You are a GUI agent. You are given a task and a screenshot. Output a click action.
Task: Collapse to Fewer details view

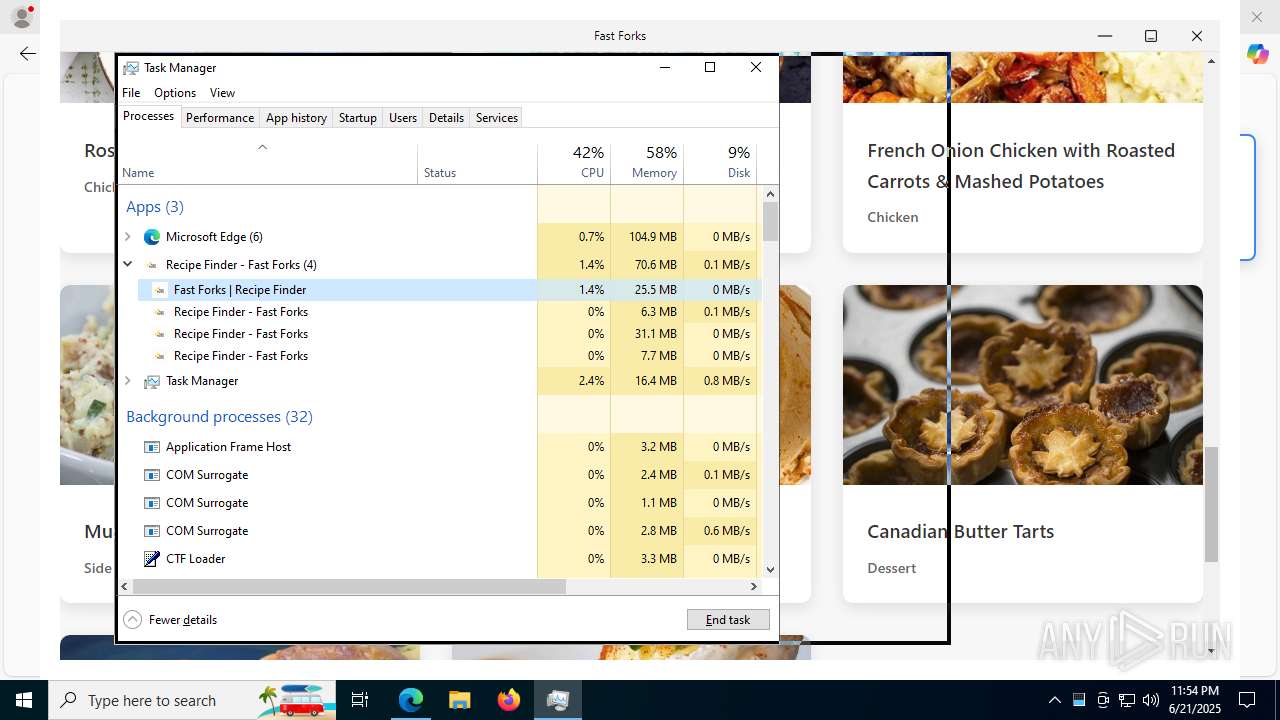(x=170, y=620)
